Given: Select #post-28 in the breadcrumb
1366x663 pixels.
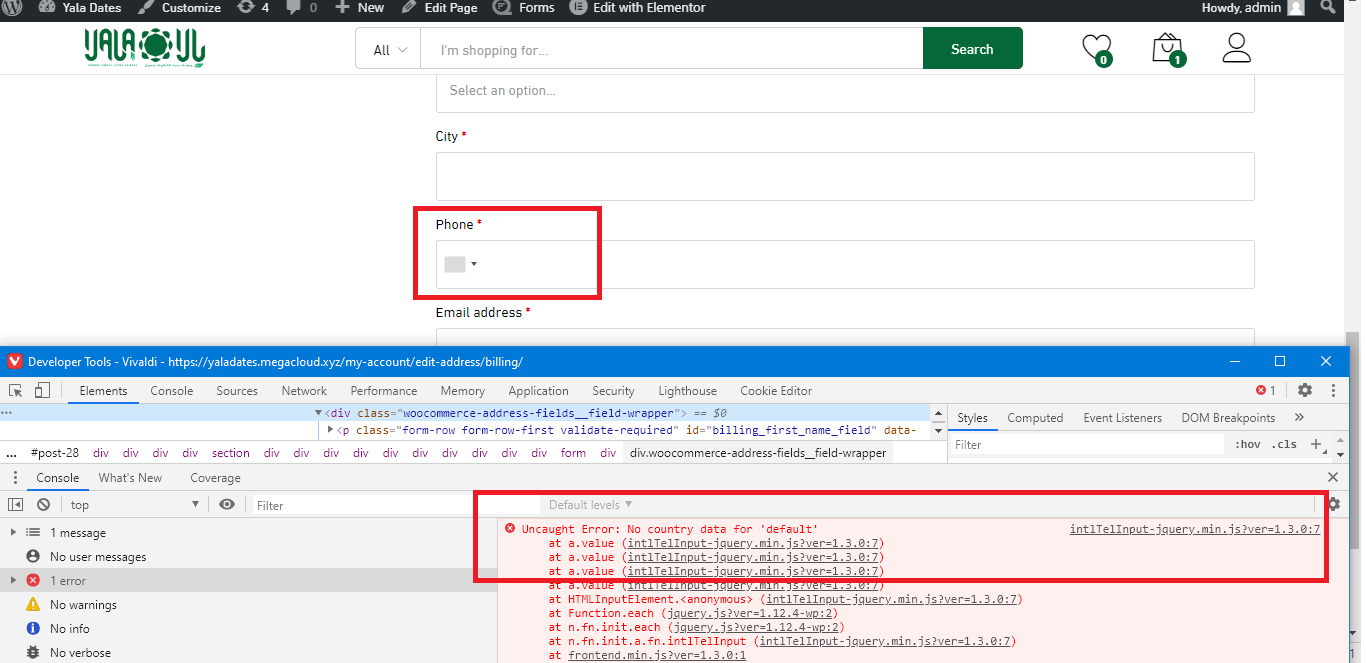Looking at the screenshot, I should pos(55,453).
